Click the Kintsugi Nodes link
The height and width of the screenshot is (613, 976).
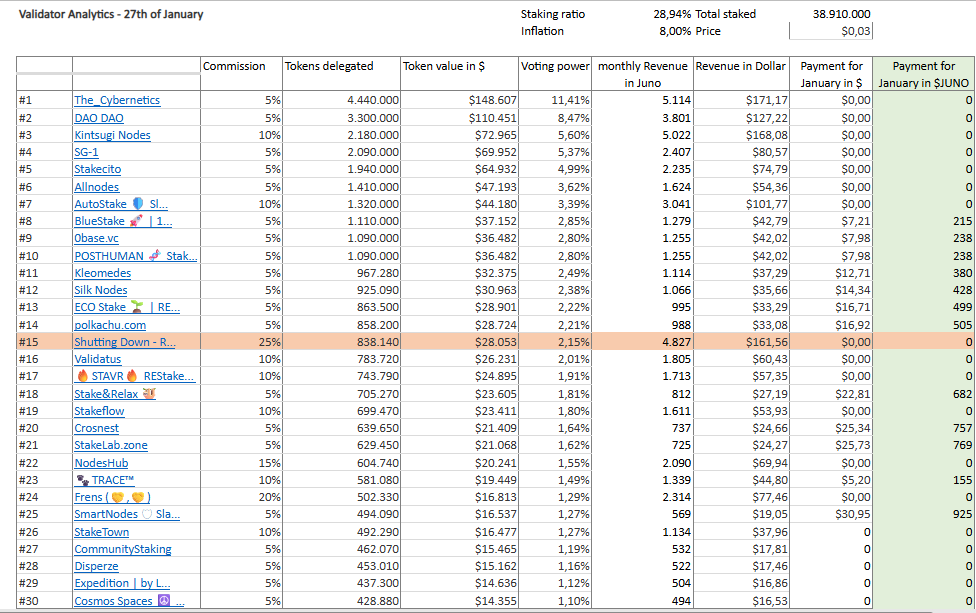(112, 135)
